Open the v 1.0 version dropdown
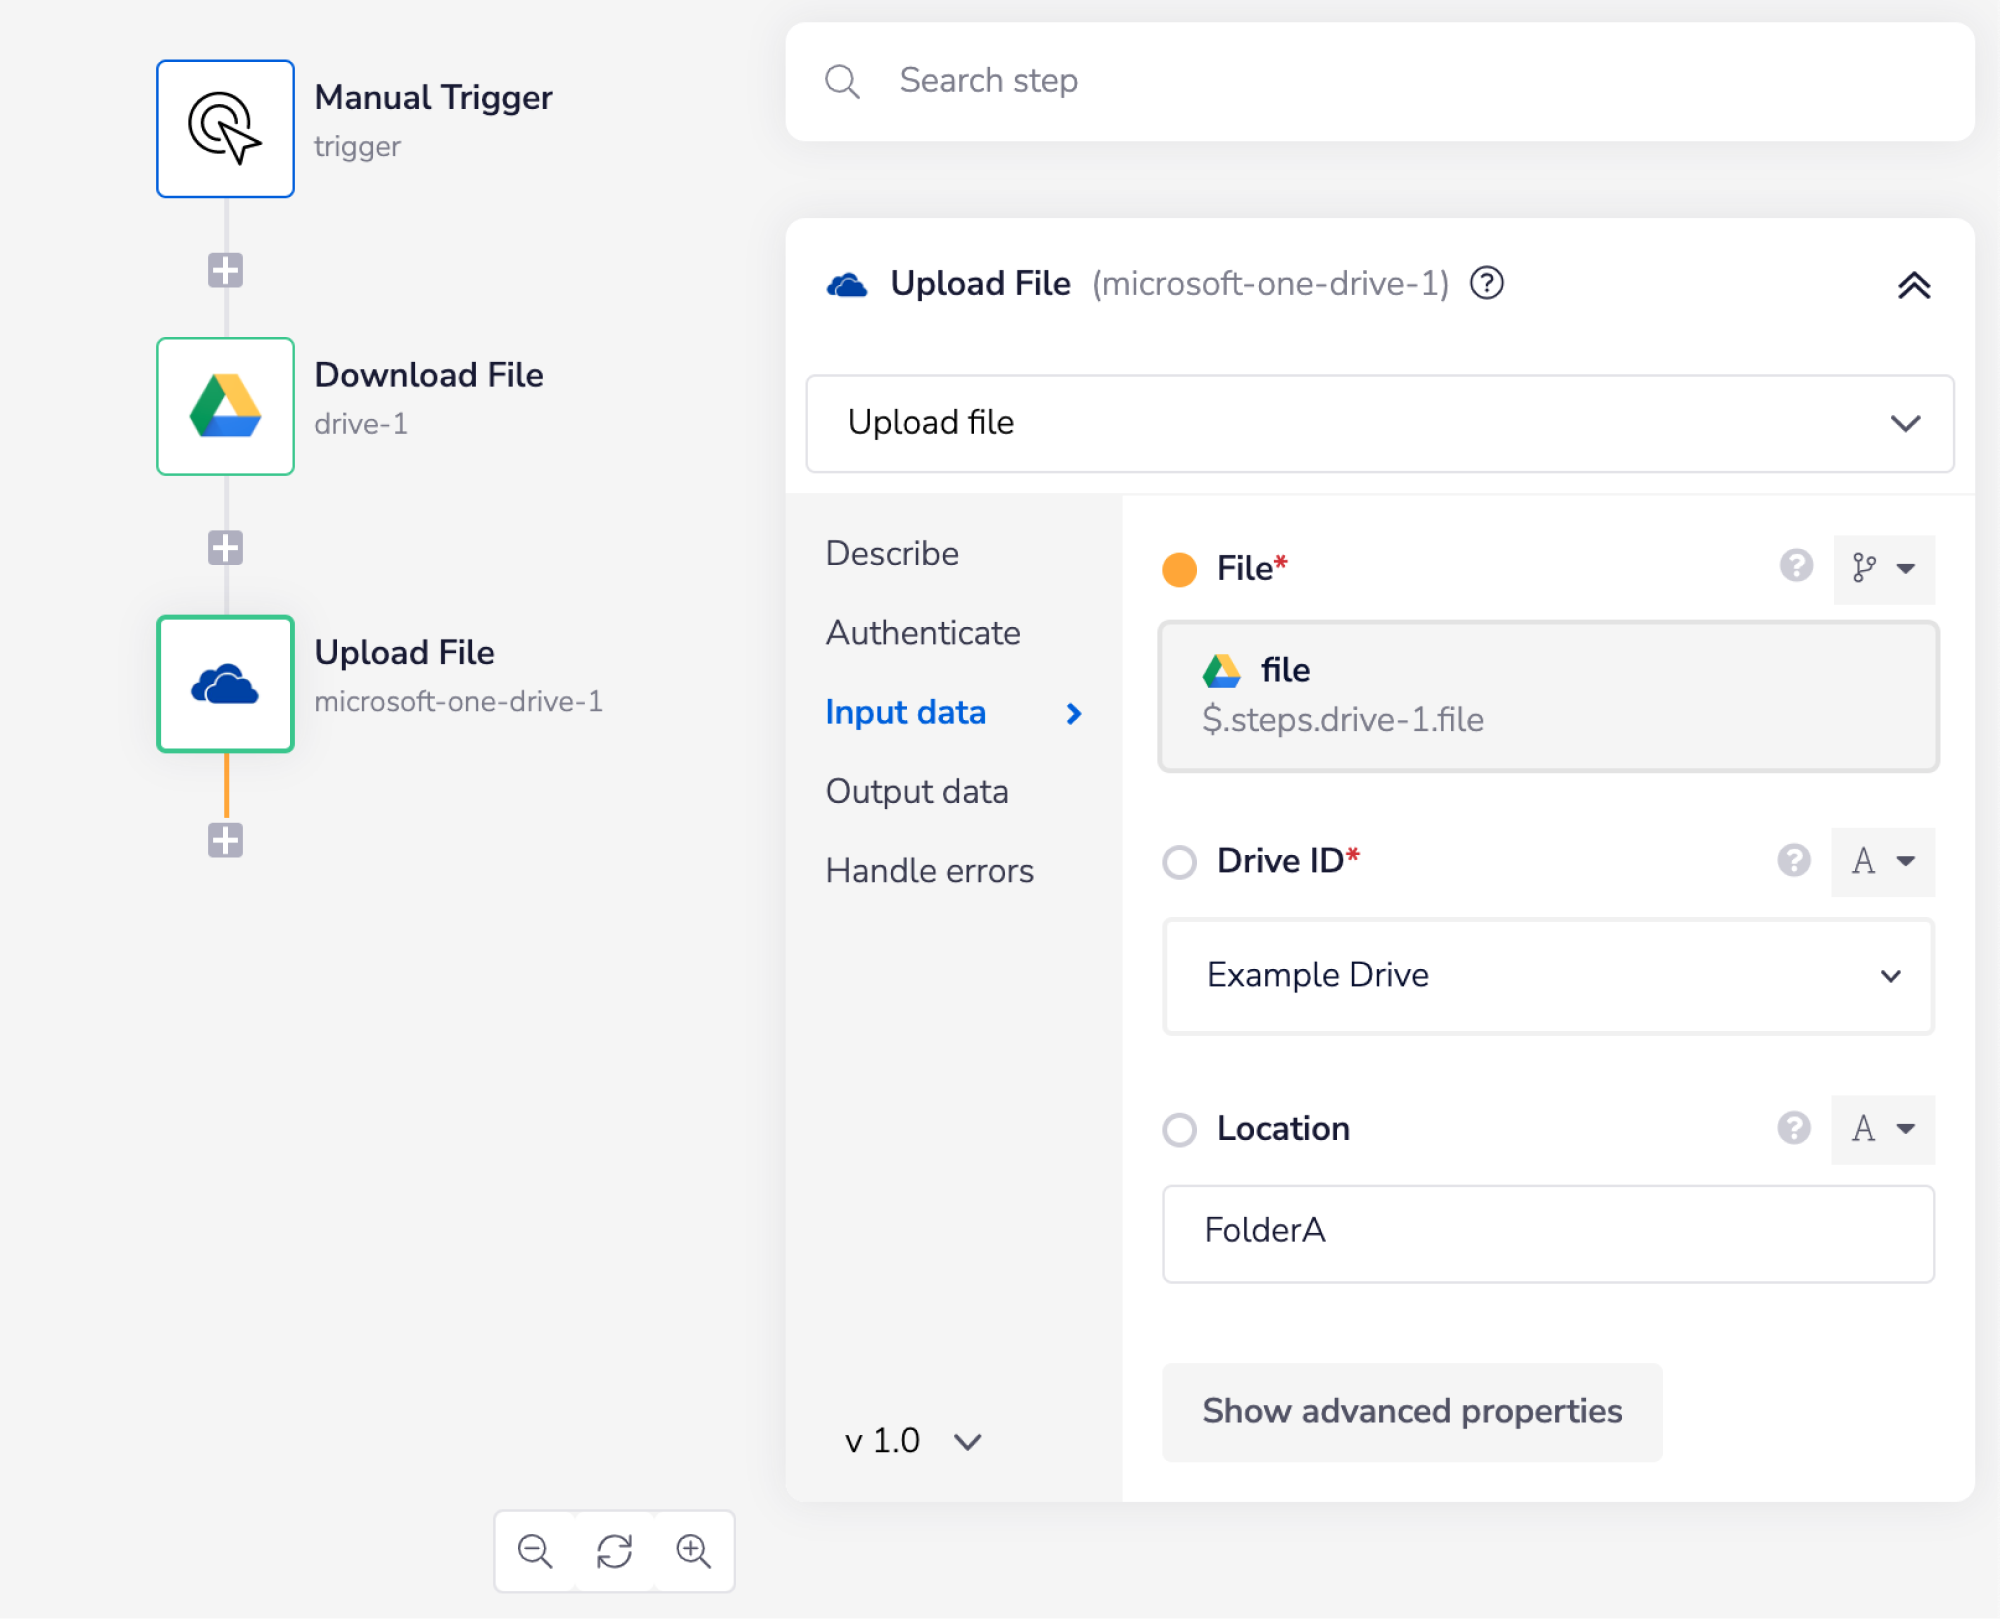 click(x=912, y=1441)
